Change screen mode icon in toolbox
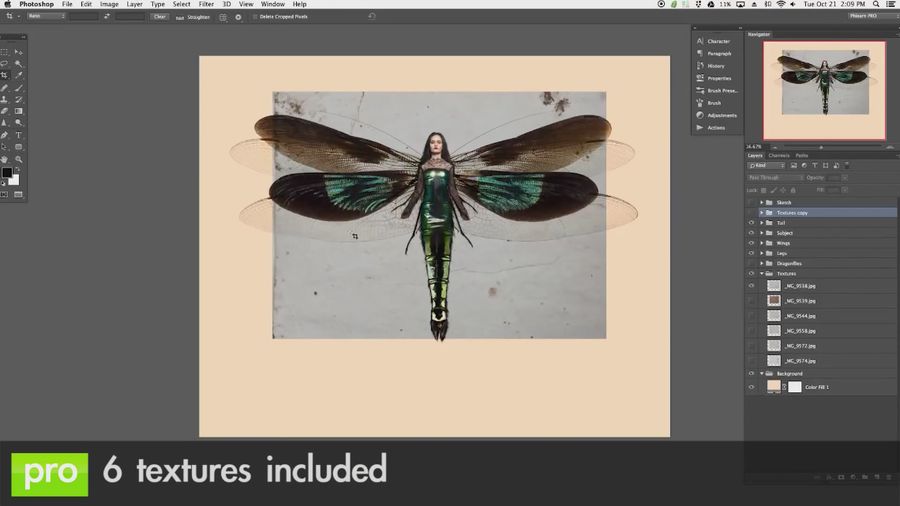 pos(18,194)
